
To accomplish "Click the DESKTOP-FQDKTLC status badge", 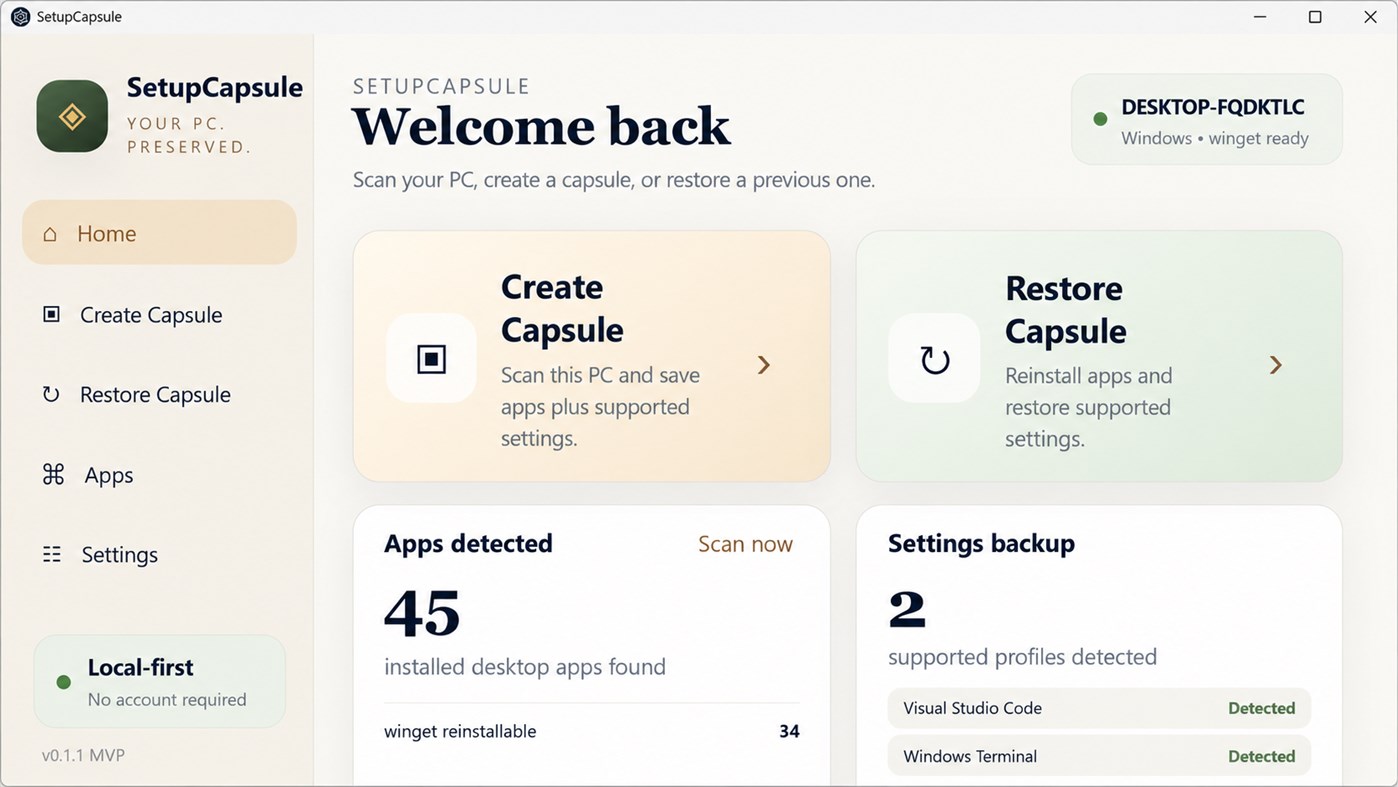I will 1207,119.
